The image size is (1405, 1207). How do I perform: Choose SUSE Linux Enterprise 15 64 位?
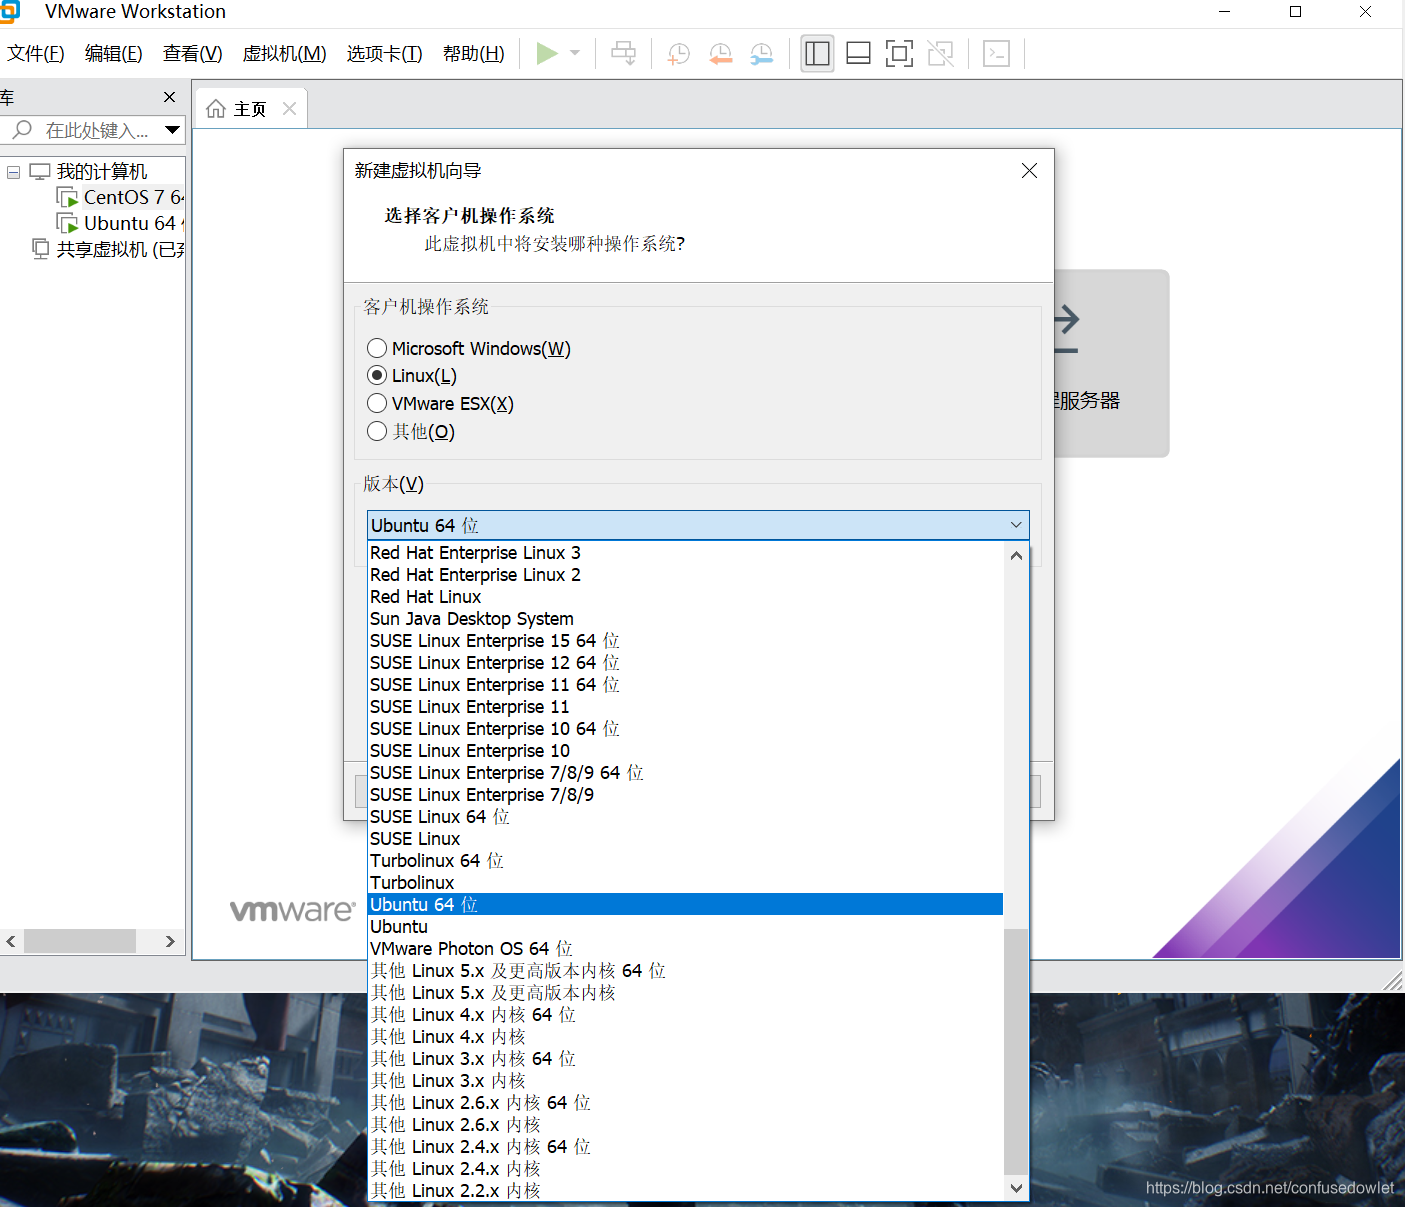[685, 641]
